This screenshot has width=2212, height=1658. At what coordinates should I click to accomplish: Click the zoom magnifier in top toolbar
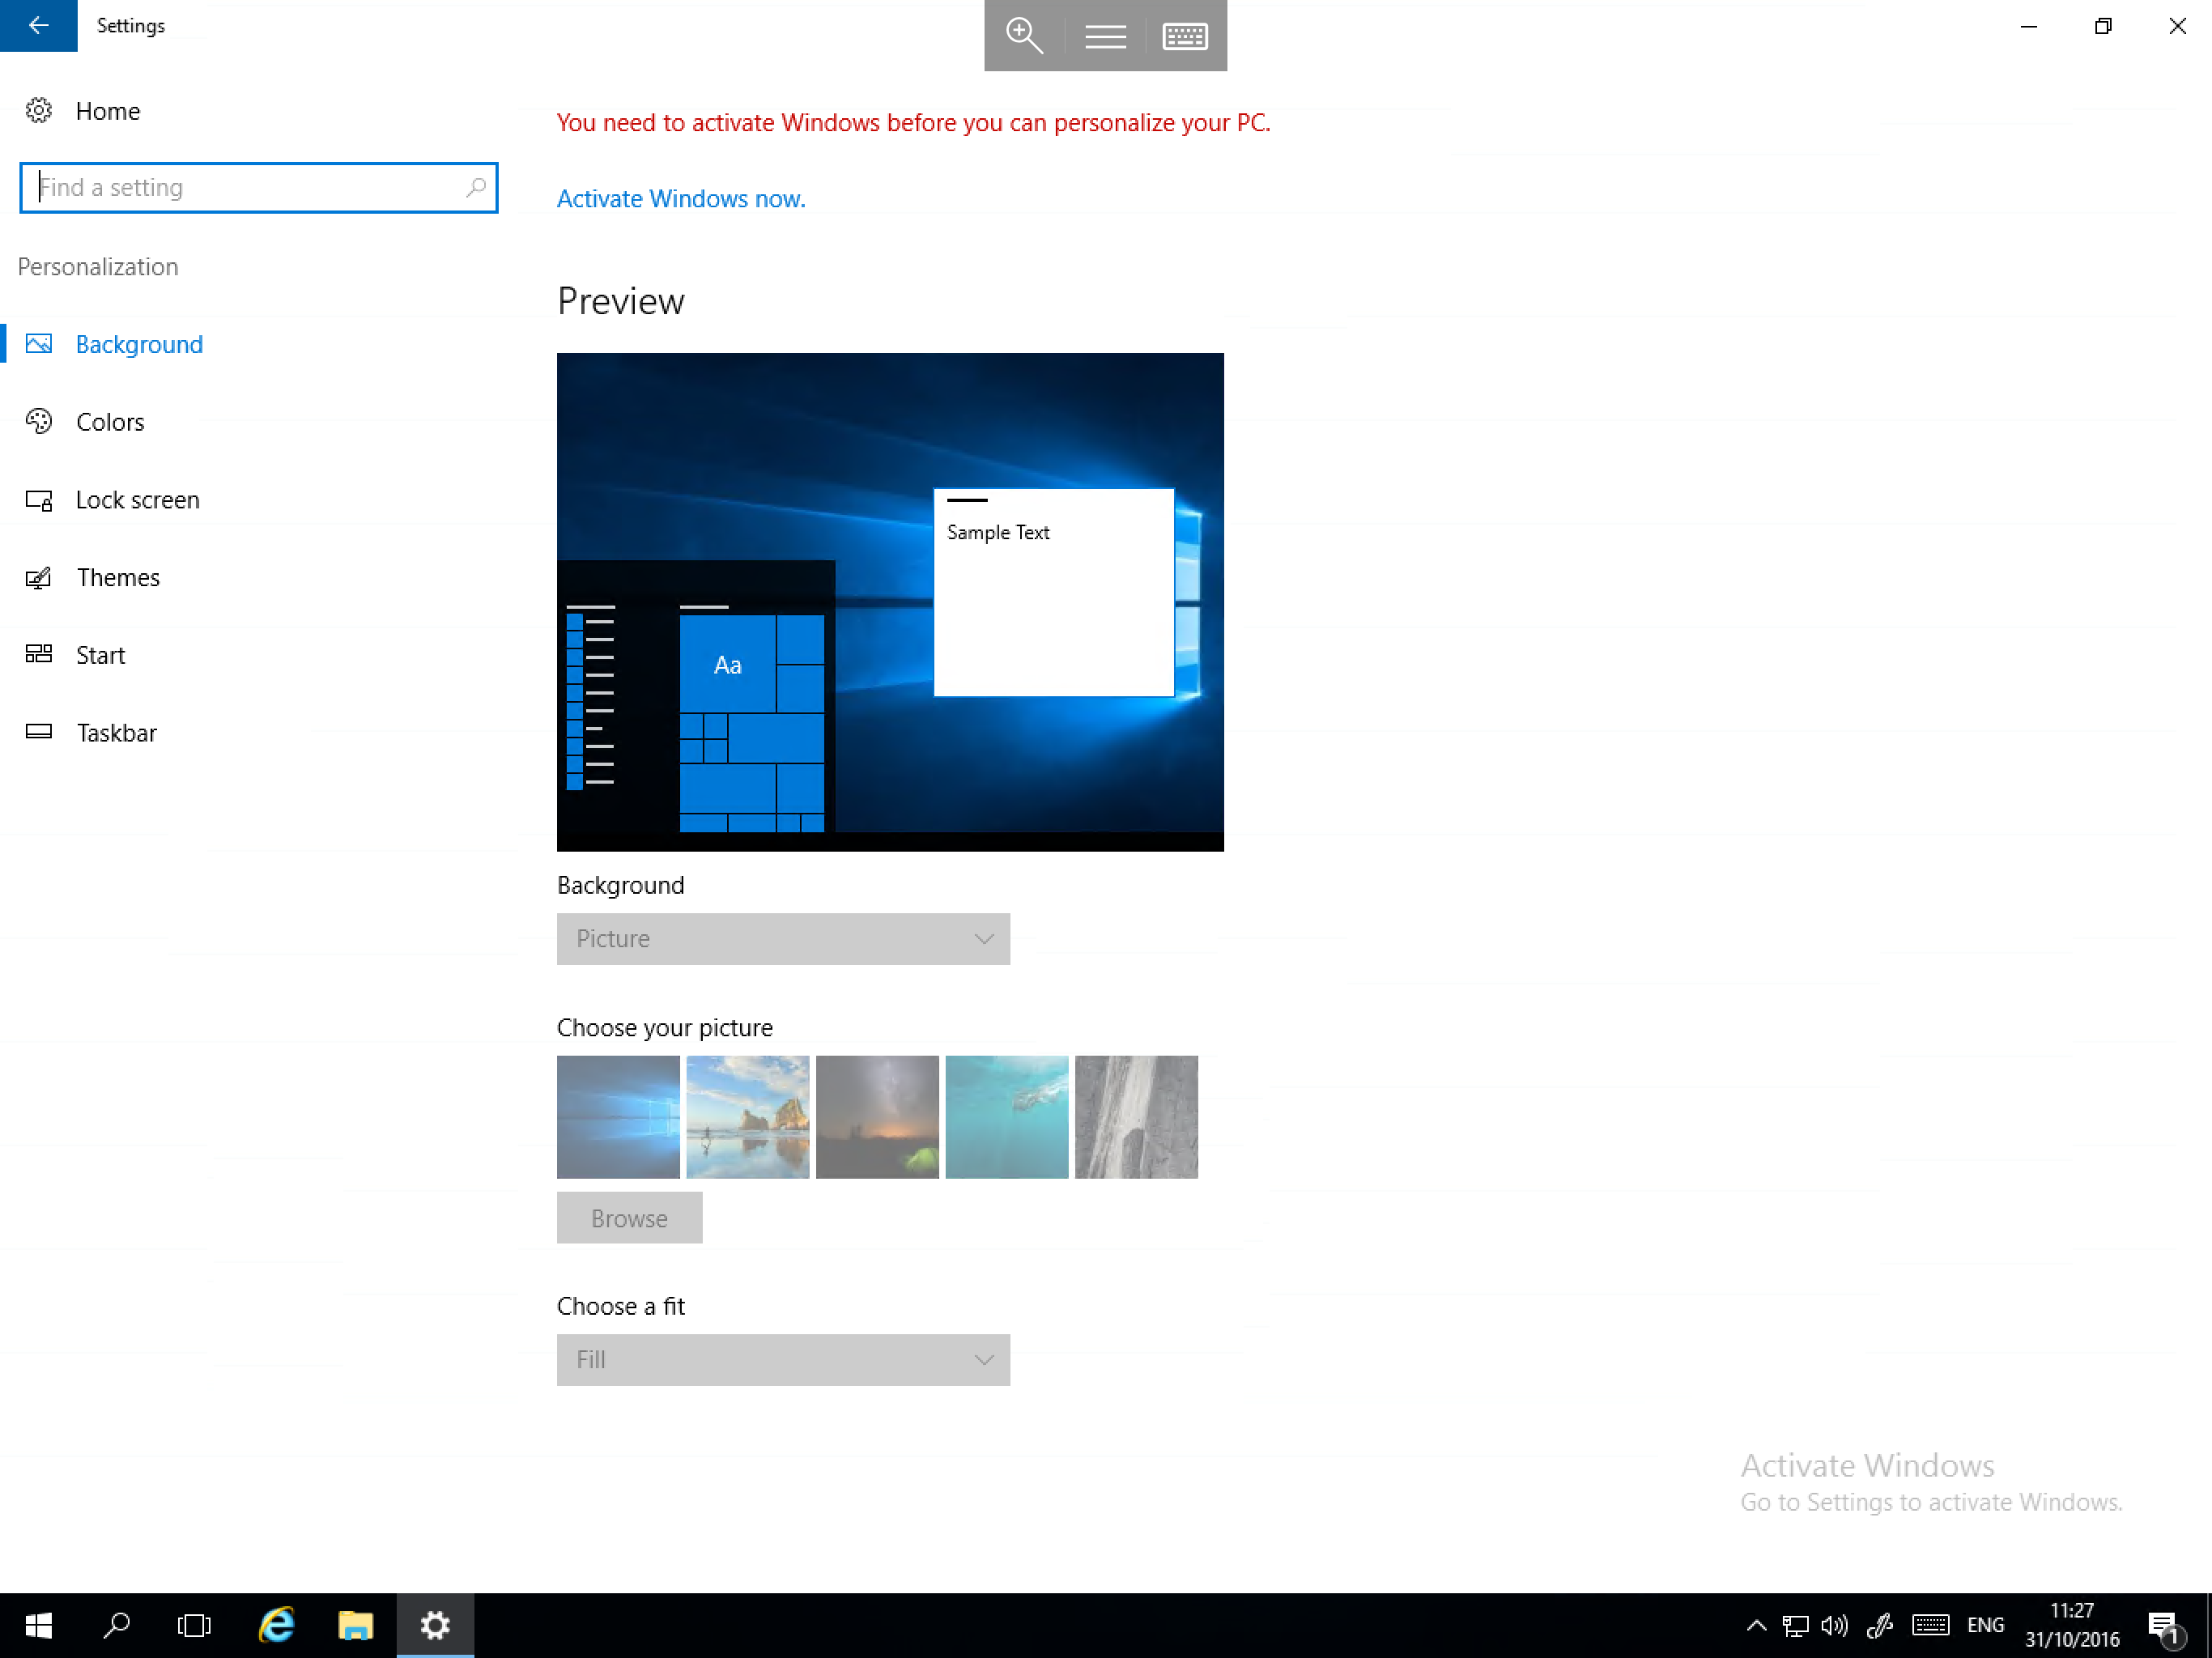pos(1024,36)
